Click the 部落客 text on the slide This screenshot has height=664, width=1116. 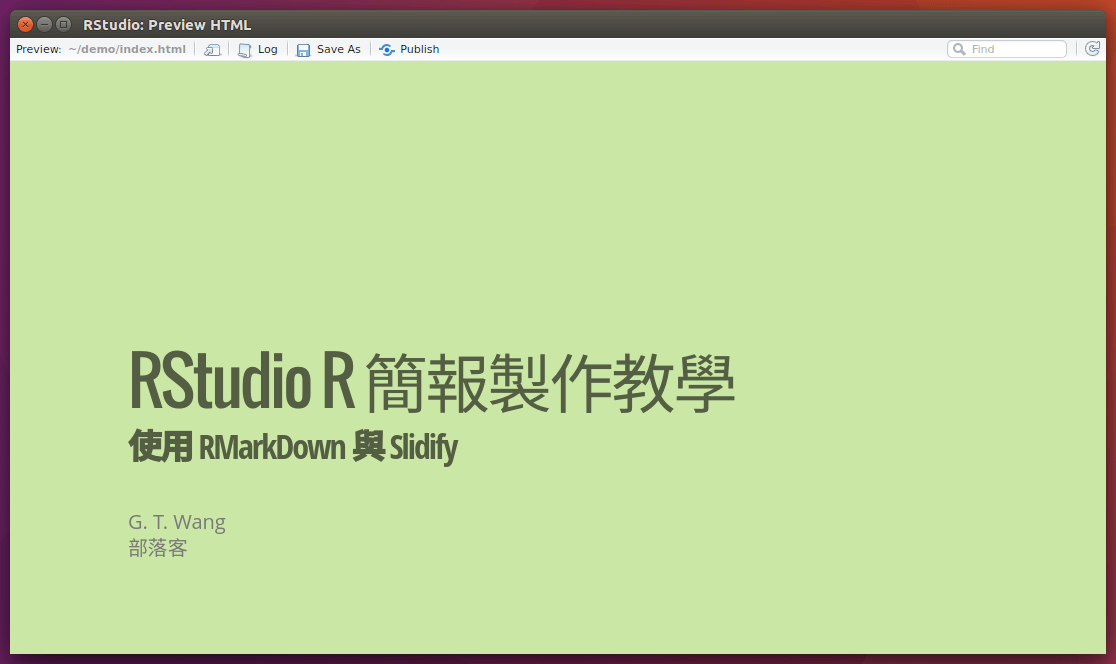point(158,548)
